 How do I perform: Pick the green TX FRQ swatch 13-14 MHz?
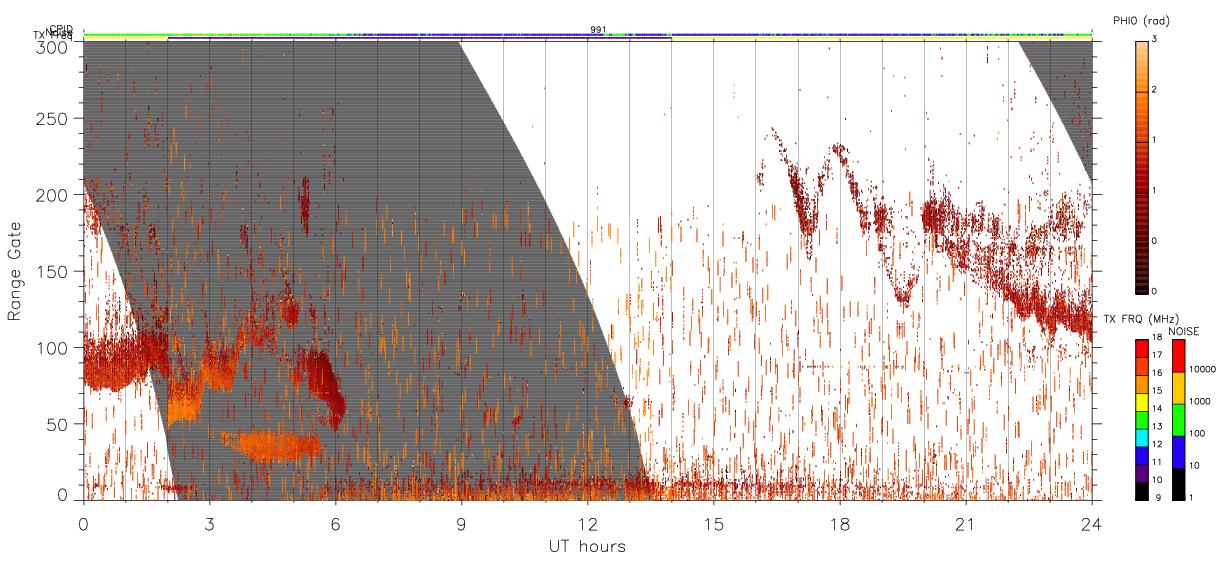(x=1142, y=420)
